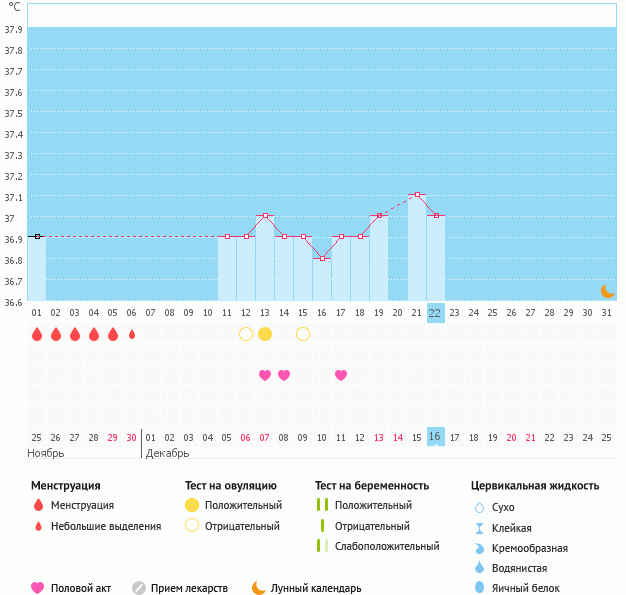Click the temperature point at 37.1 on day 21
This screenshot has width=626, height=595.
point(417,194)
